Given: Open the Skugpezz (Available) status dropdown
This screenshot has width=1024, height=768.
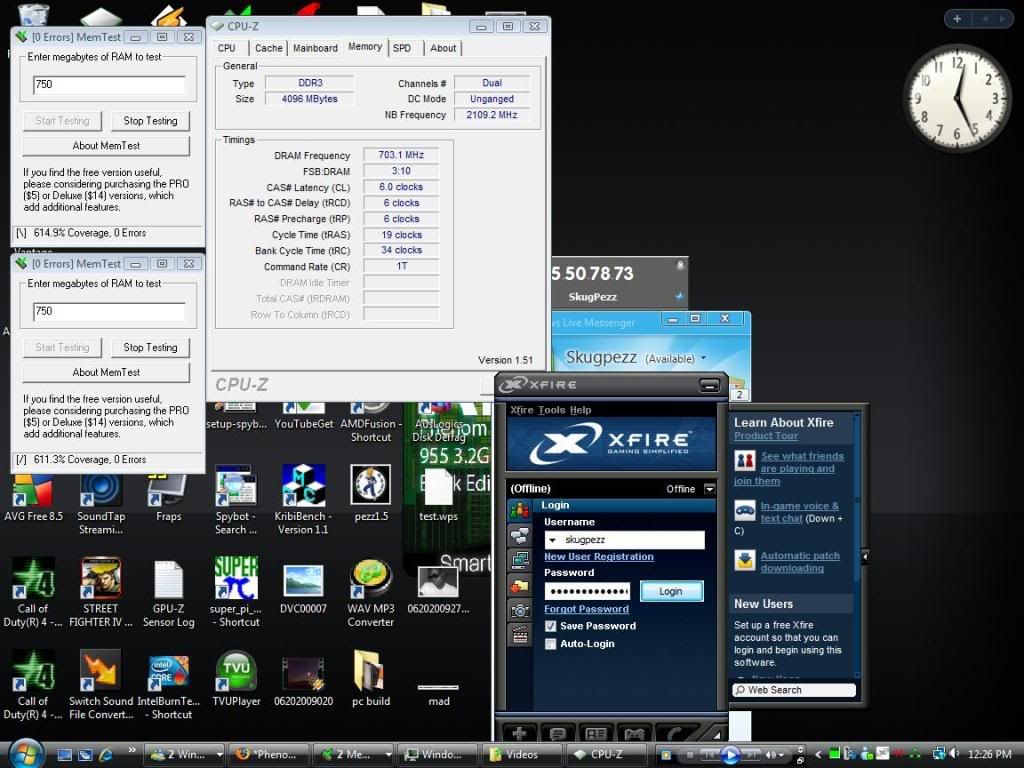Looking at the screenshot, I should click(703, 358).
